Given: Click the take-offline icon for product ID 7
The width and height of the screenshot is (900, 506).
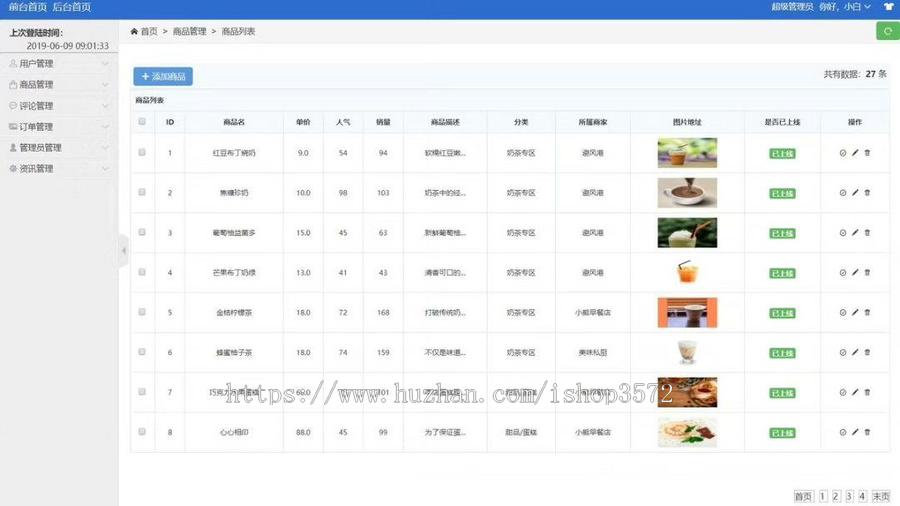Looking at the screenshot, I should 843,392.
